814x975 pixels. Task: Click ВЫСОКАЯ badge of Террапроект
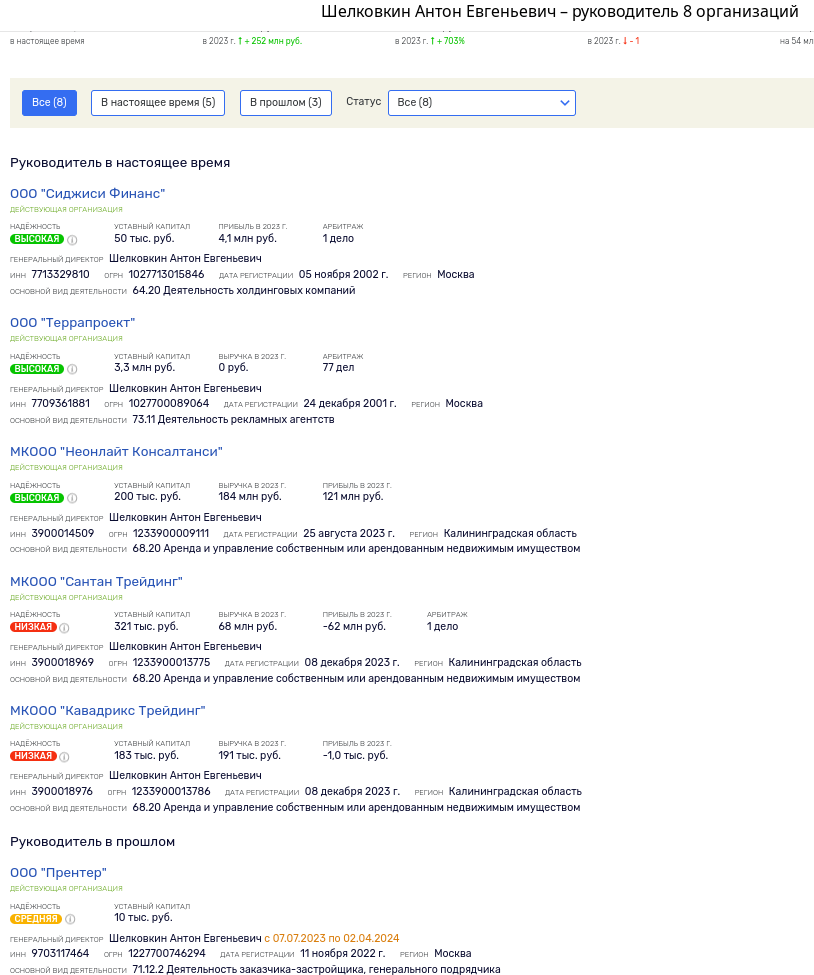click(37, 369)
